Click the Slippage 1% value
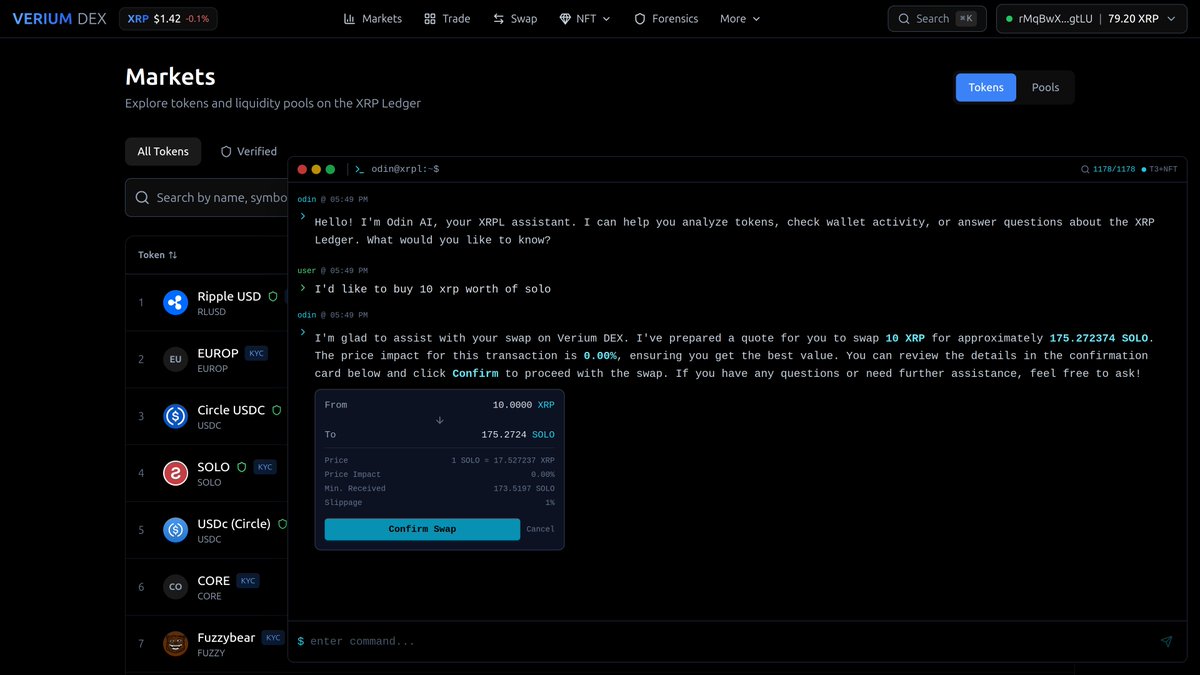The width and height of the screenshot is (1200, 675). tap(550, 502)
